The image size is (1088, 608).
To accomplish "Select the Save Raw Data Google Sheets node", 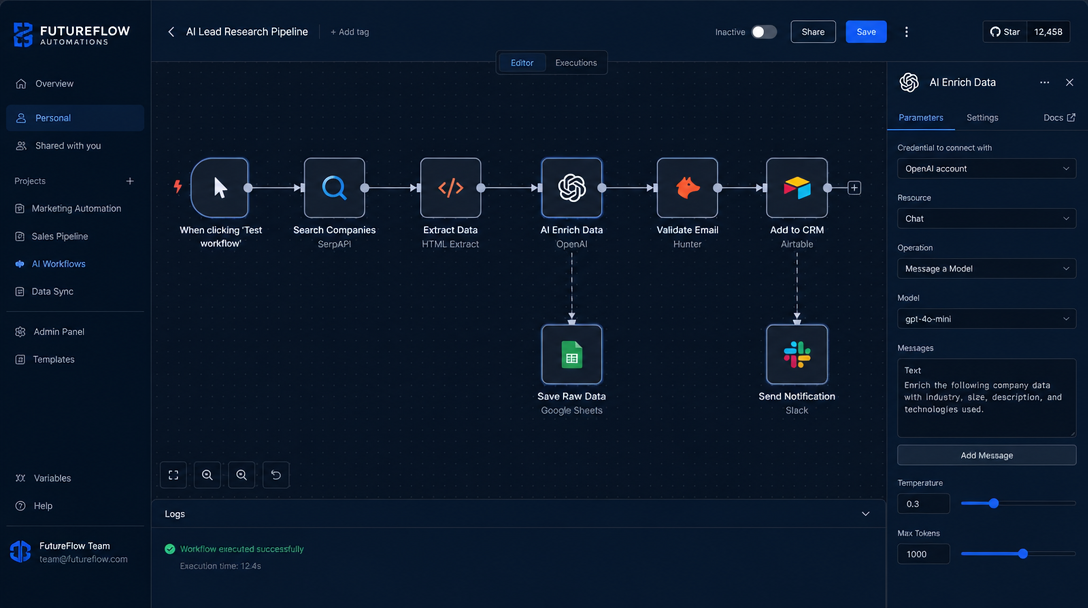I will tap(572, 355).
